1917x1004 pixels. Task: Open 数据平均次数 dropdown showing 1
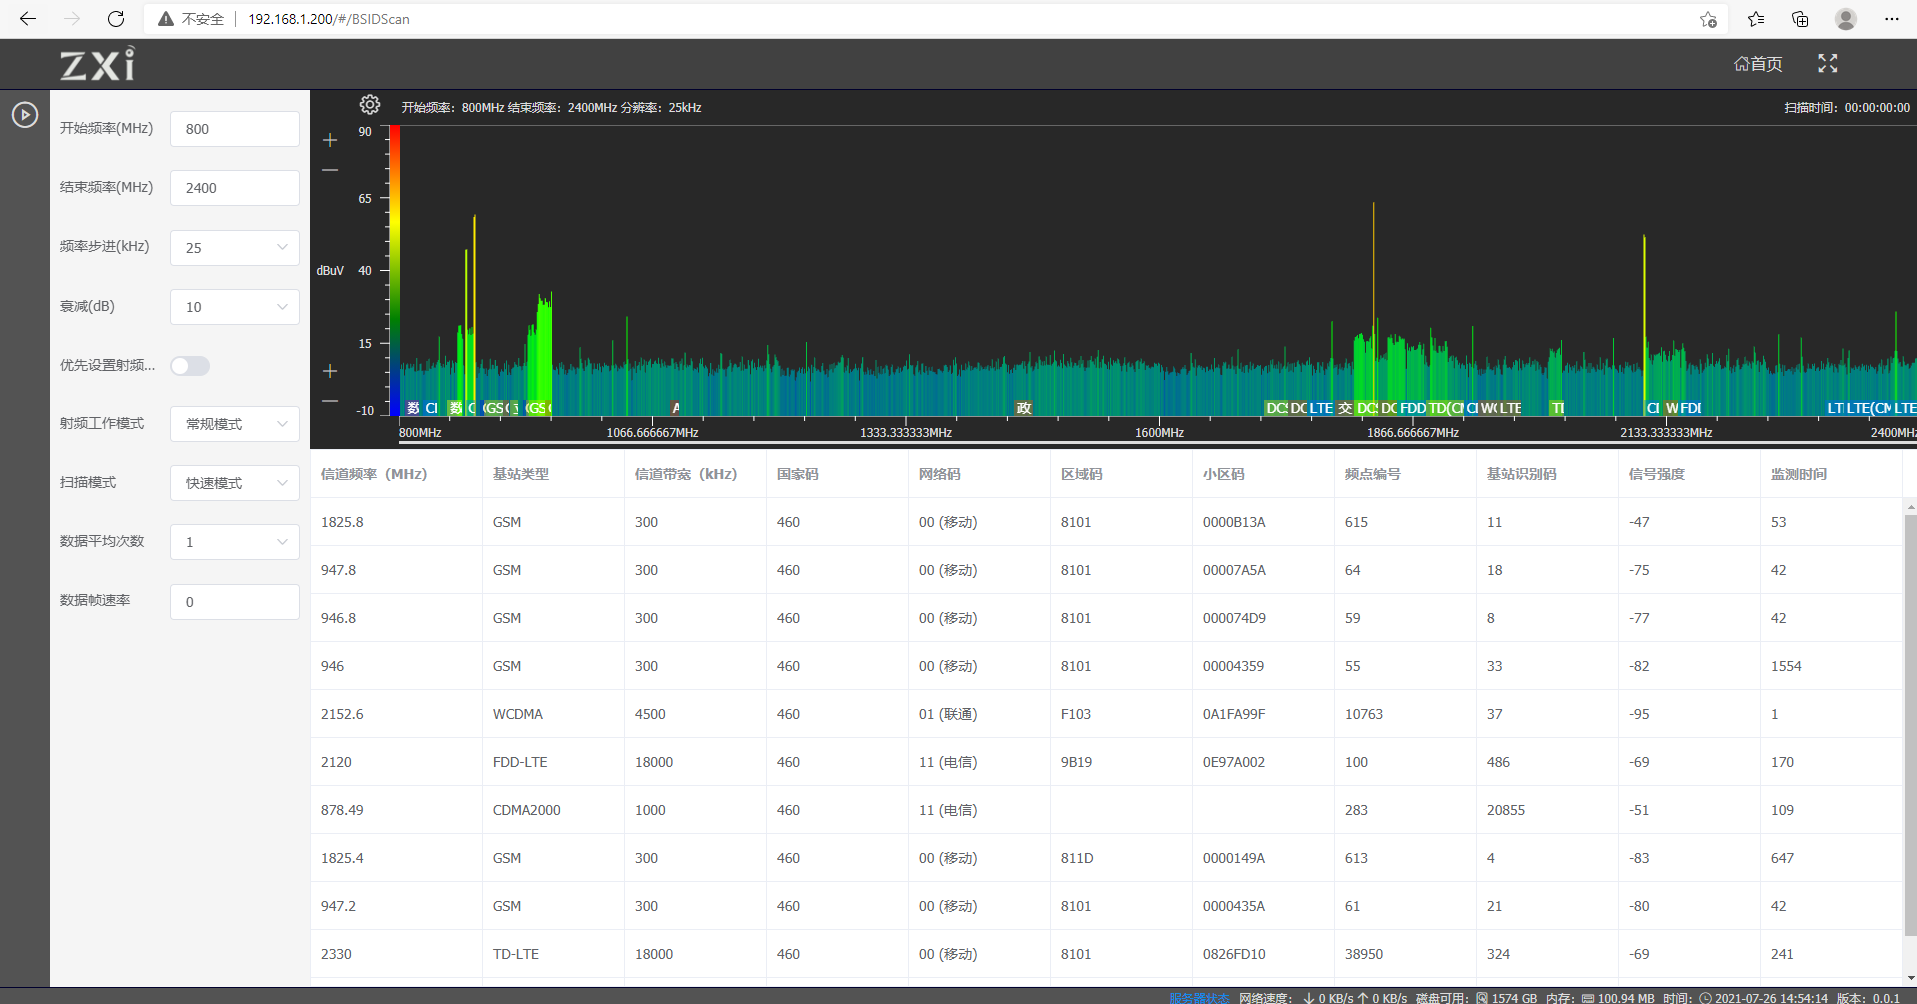click(x=235, y=542)
